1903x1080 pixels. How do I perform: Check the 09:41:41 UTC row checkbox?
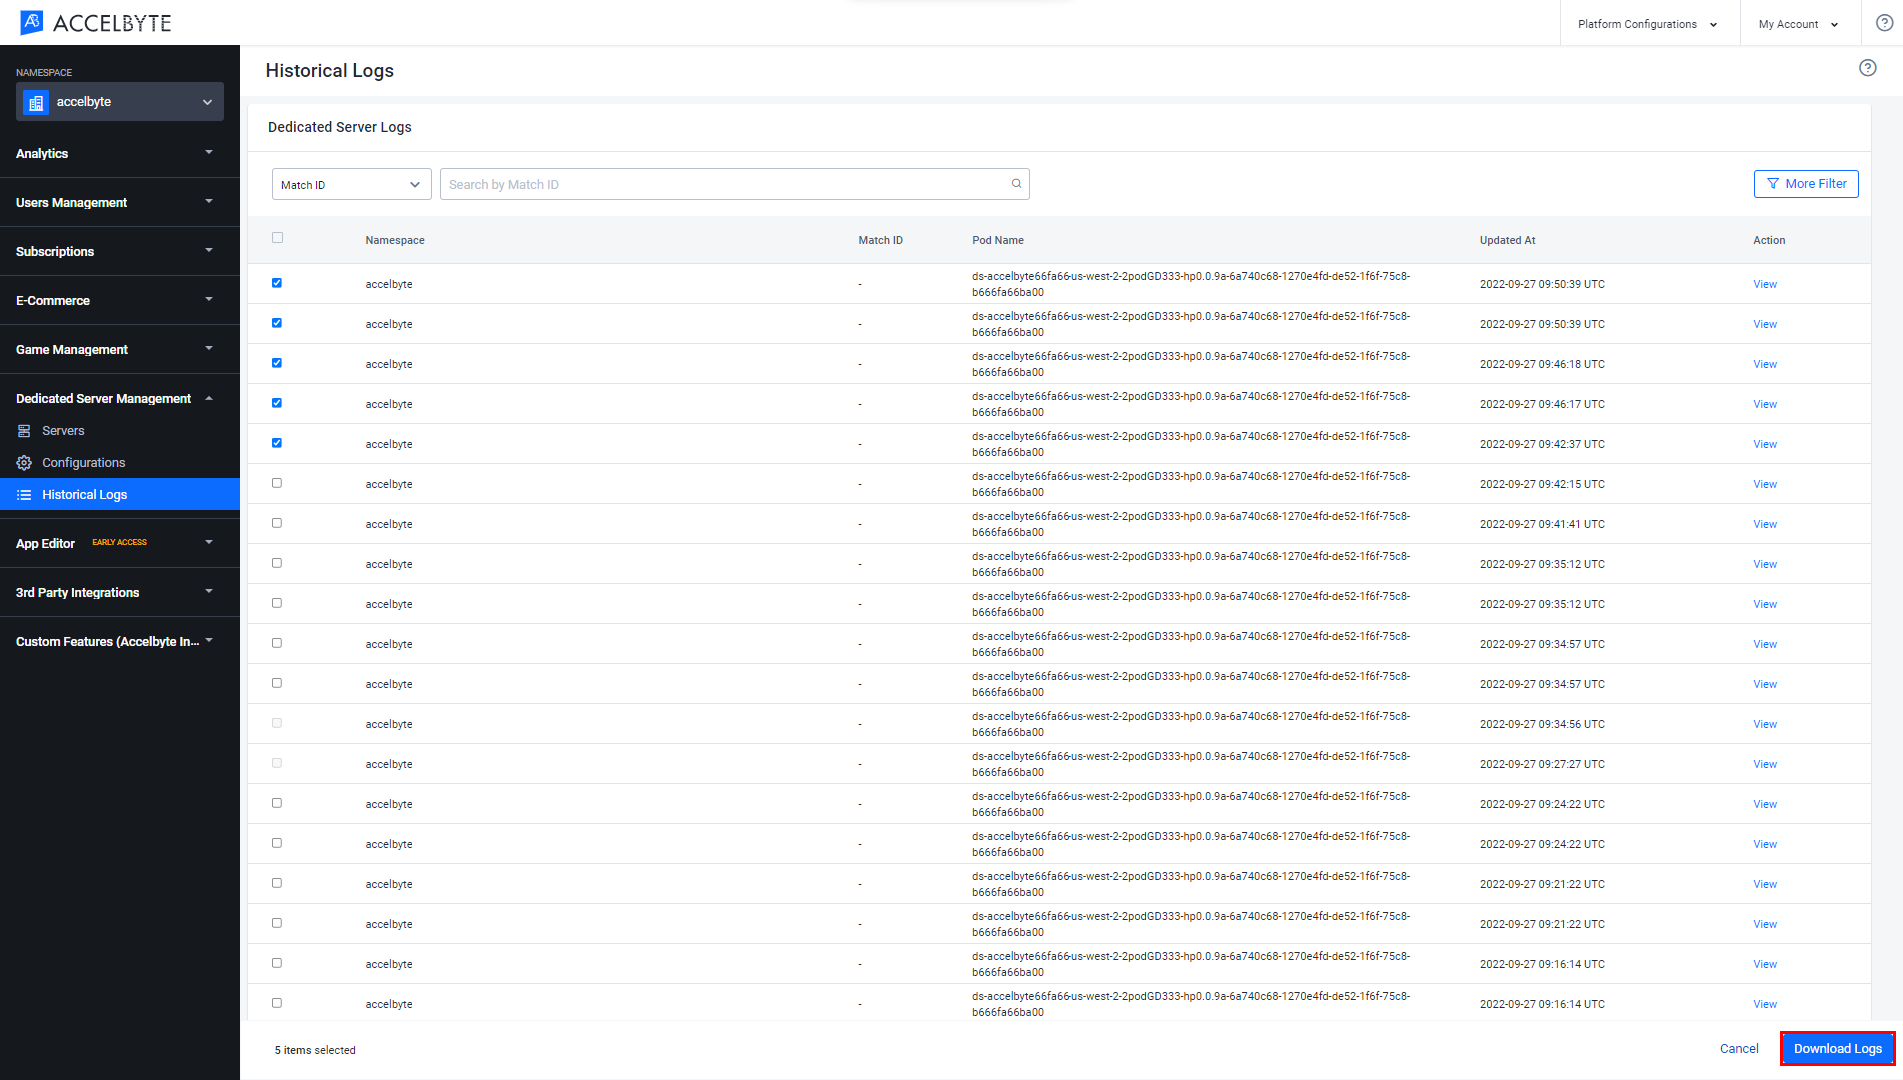277,523
